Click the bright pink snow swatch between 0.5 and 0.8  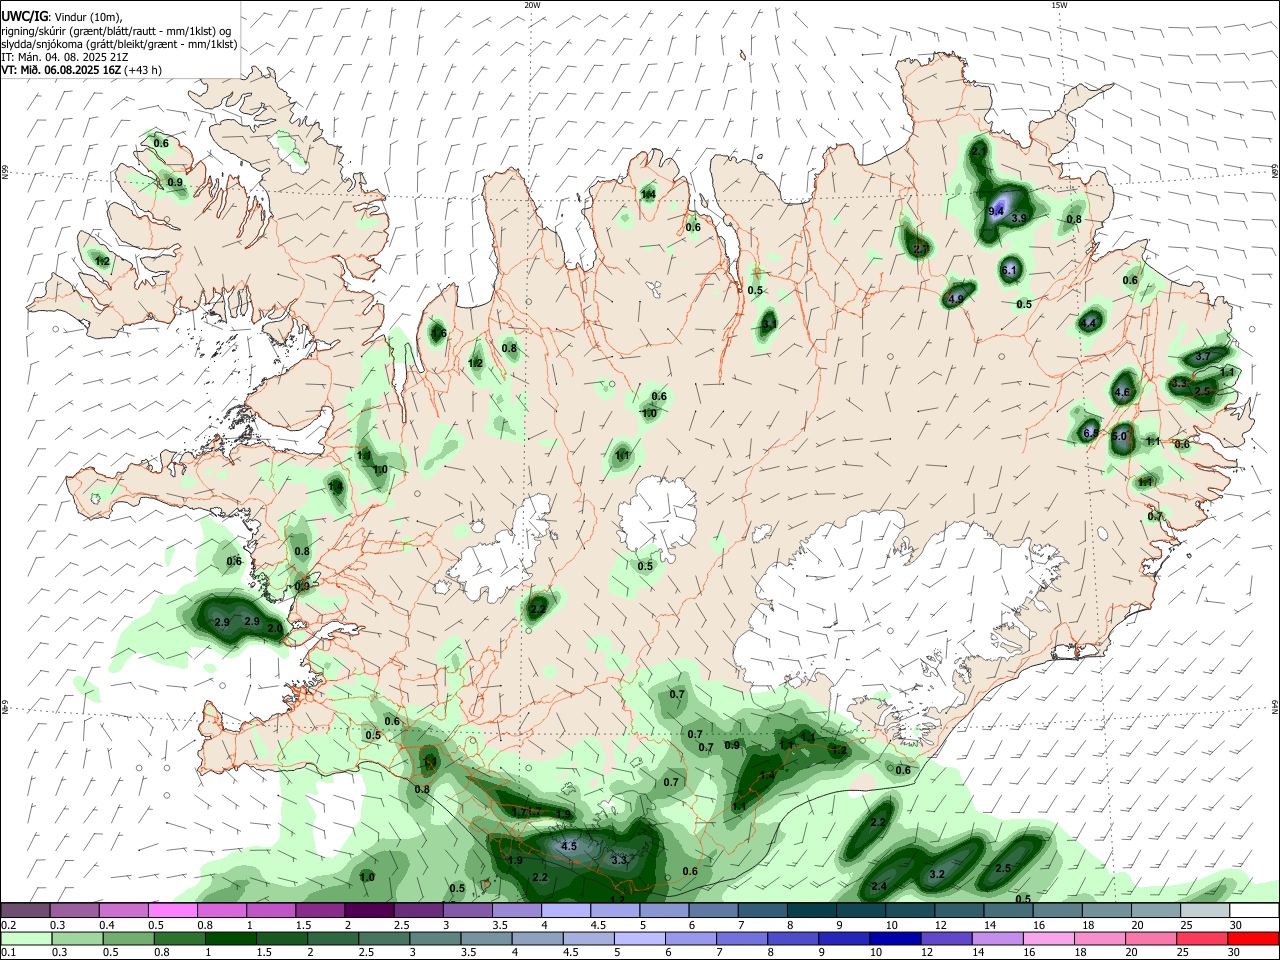[173, 911]
